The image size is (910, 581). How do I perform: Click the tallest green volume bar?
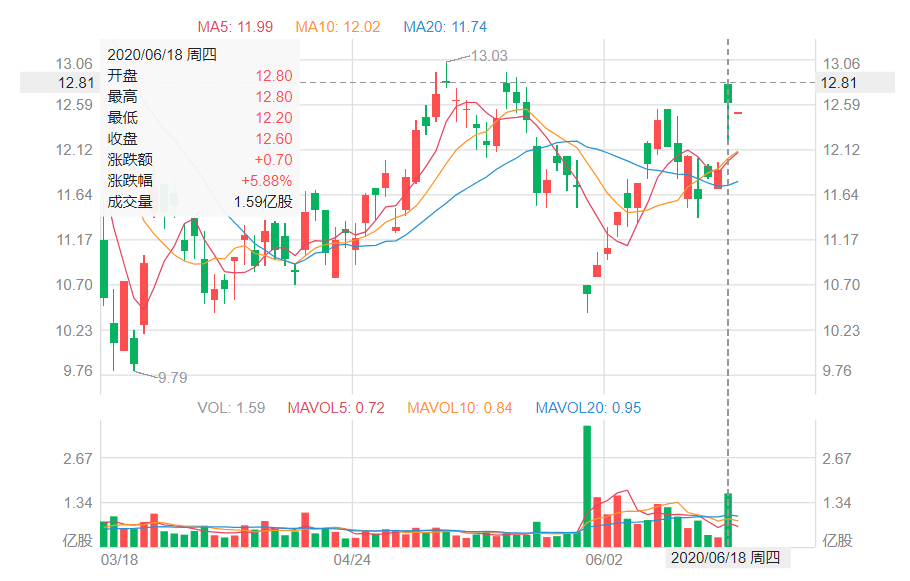(587, 486)
